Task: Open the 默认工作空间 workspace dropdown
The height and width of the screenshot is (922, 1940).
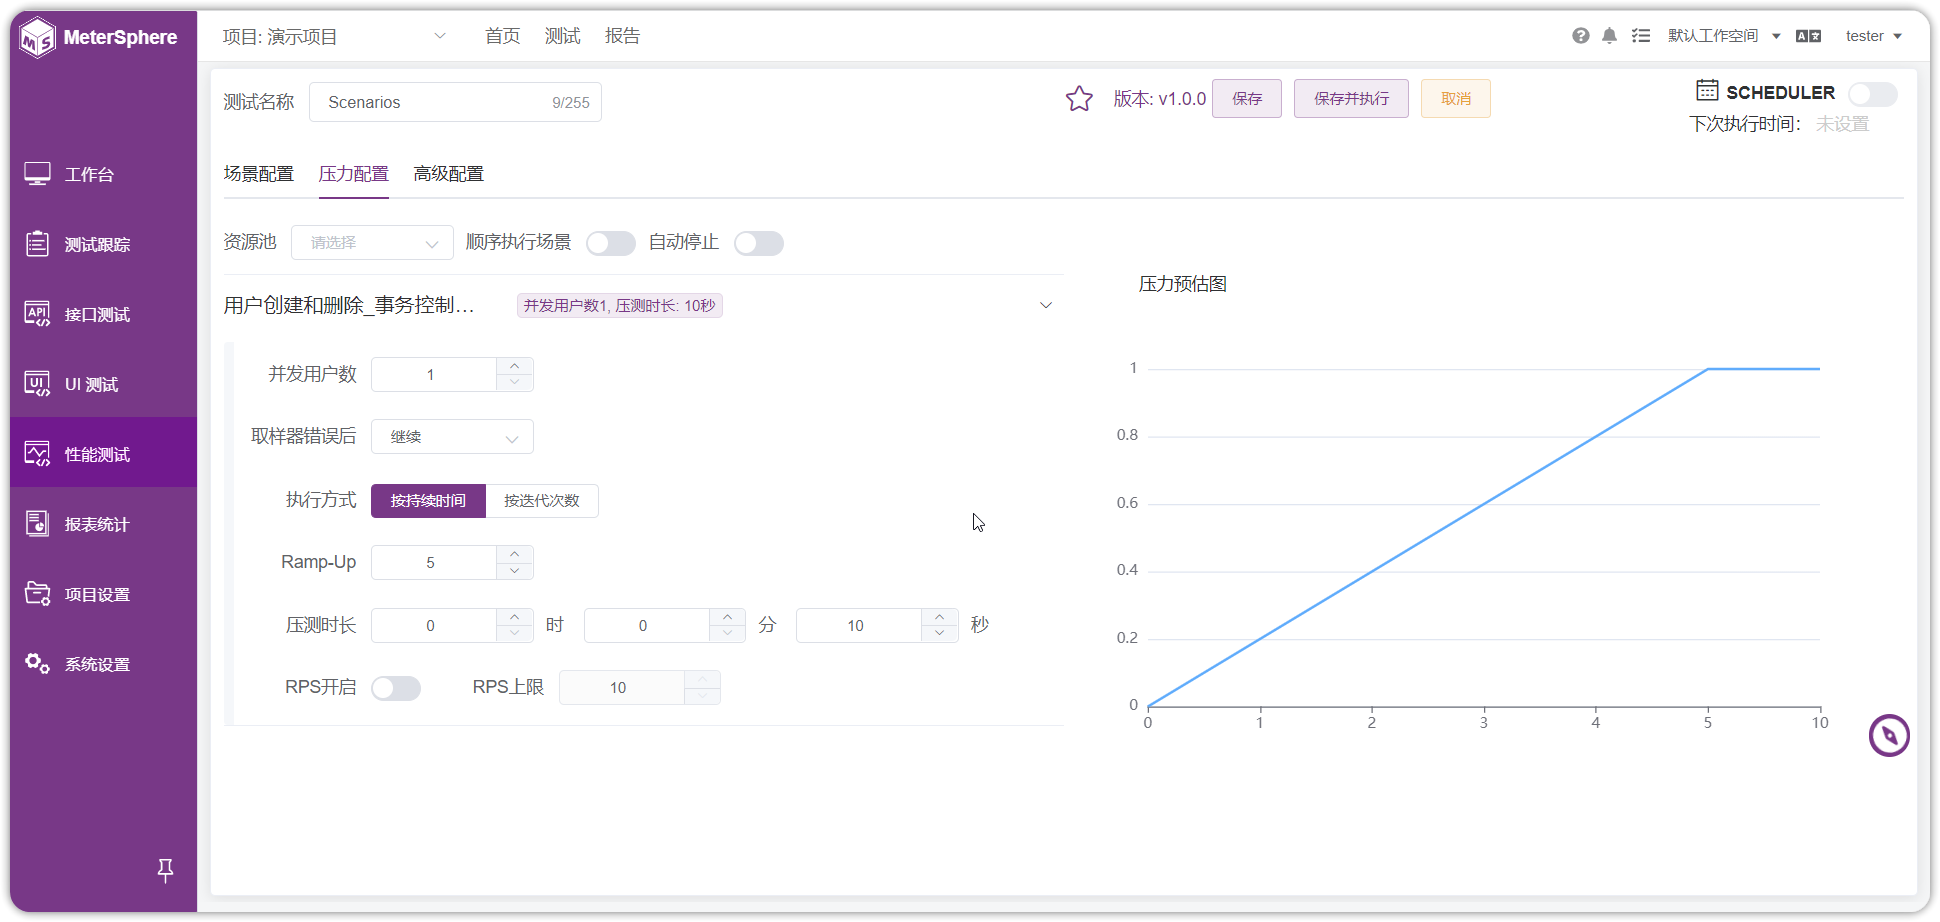Action: click(x=1724, y=36)
